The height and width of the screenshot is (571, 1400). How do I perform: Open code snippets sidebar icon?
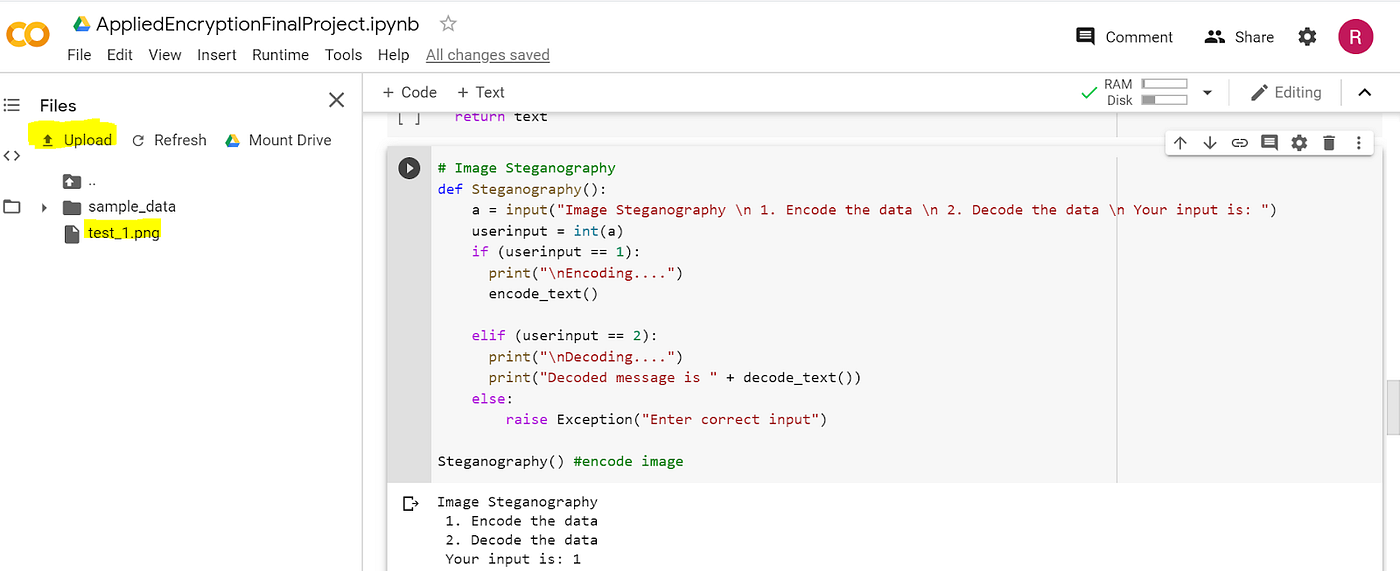12,155
